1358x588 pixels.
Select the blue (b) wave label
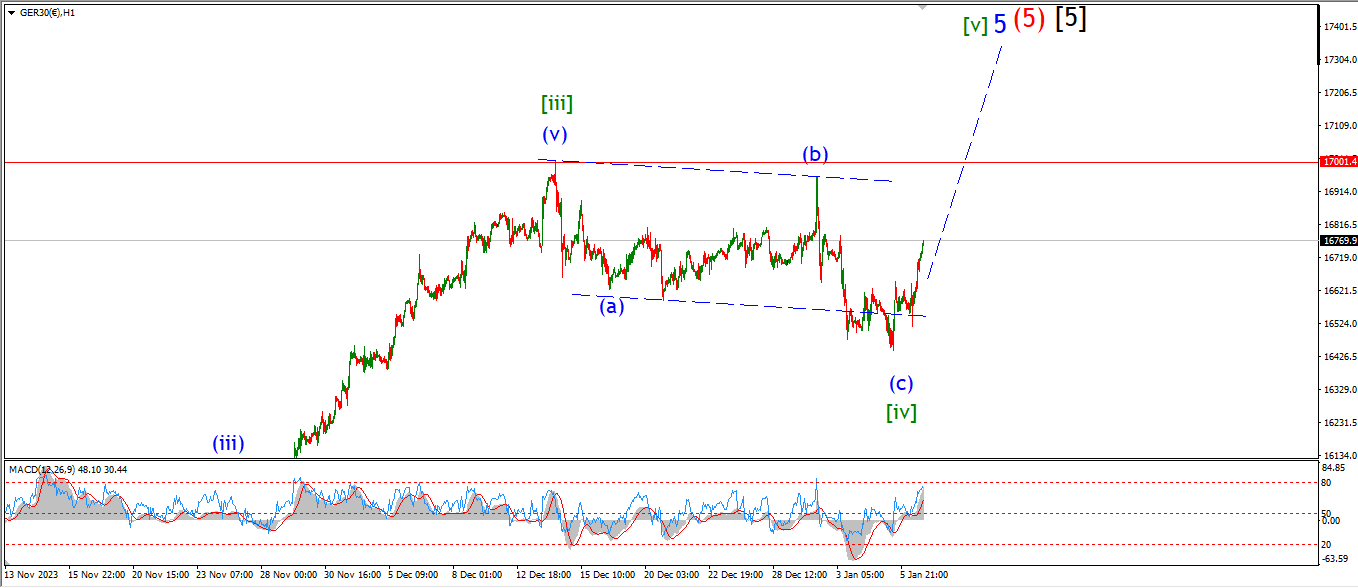814,154
